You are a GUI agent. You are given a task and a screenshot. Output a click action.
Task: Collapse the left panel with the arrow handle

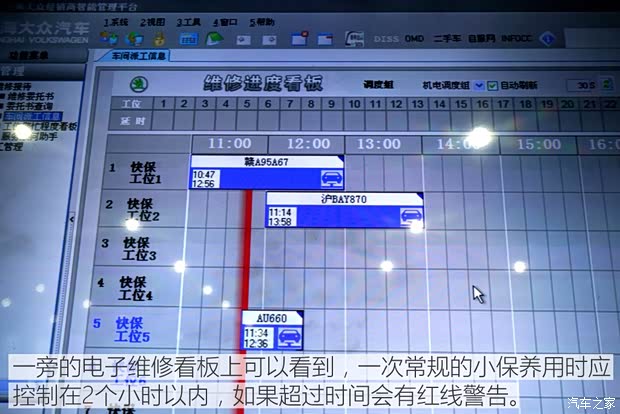point(72,219)
